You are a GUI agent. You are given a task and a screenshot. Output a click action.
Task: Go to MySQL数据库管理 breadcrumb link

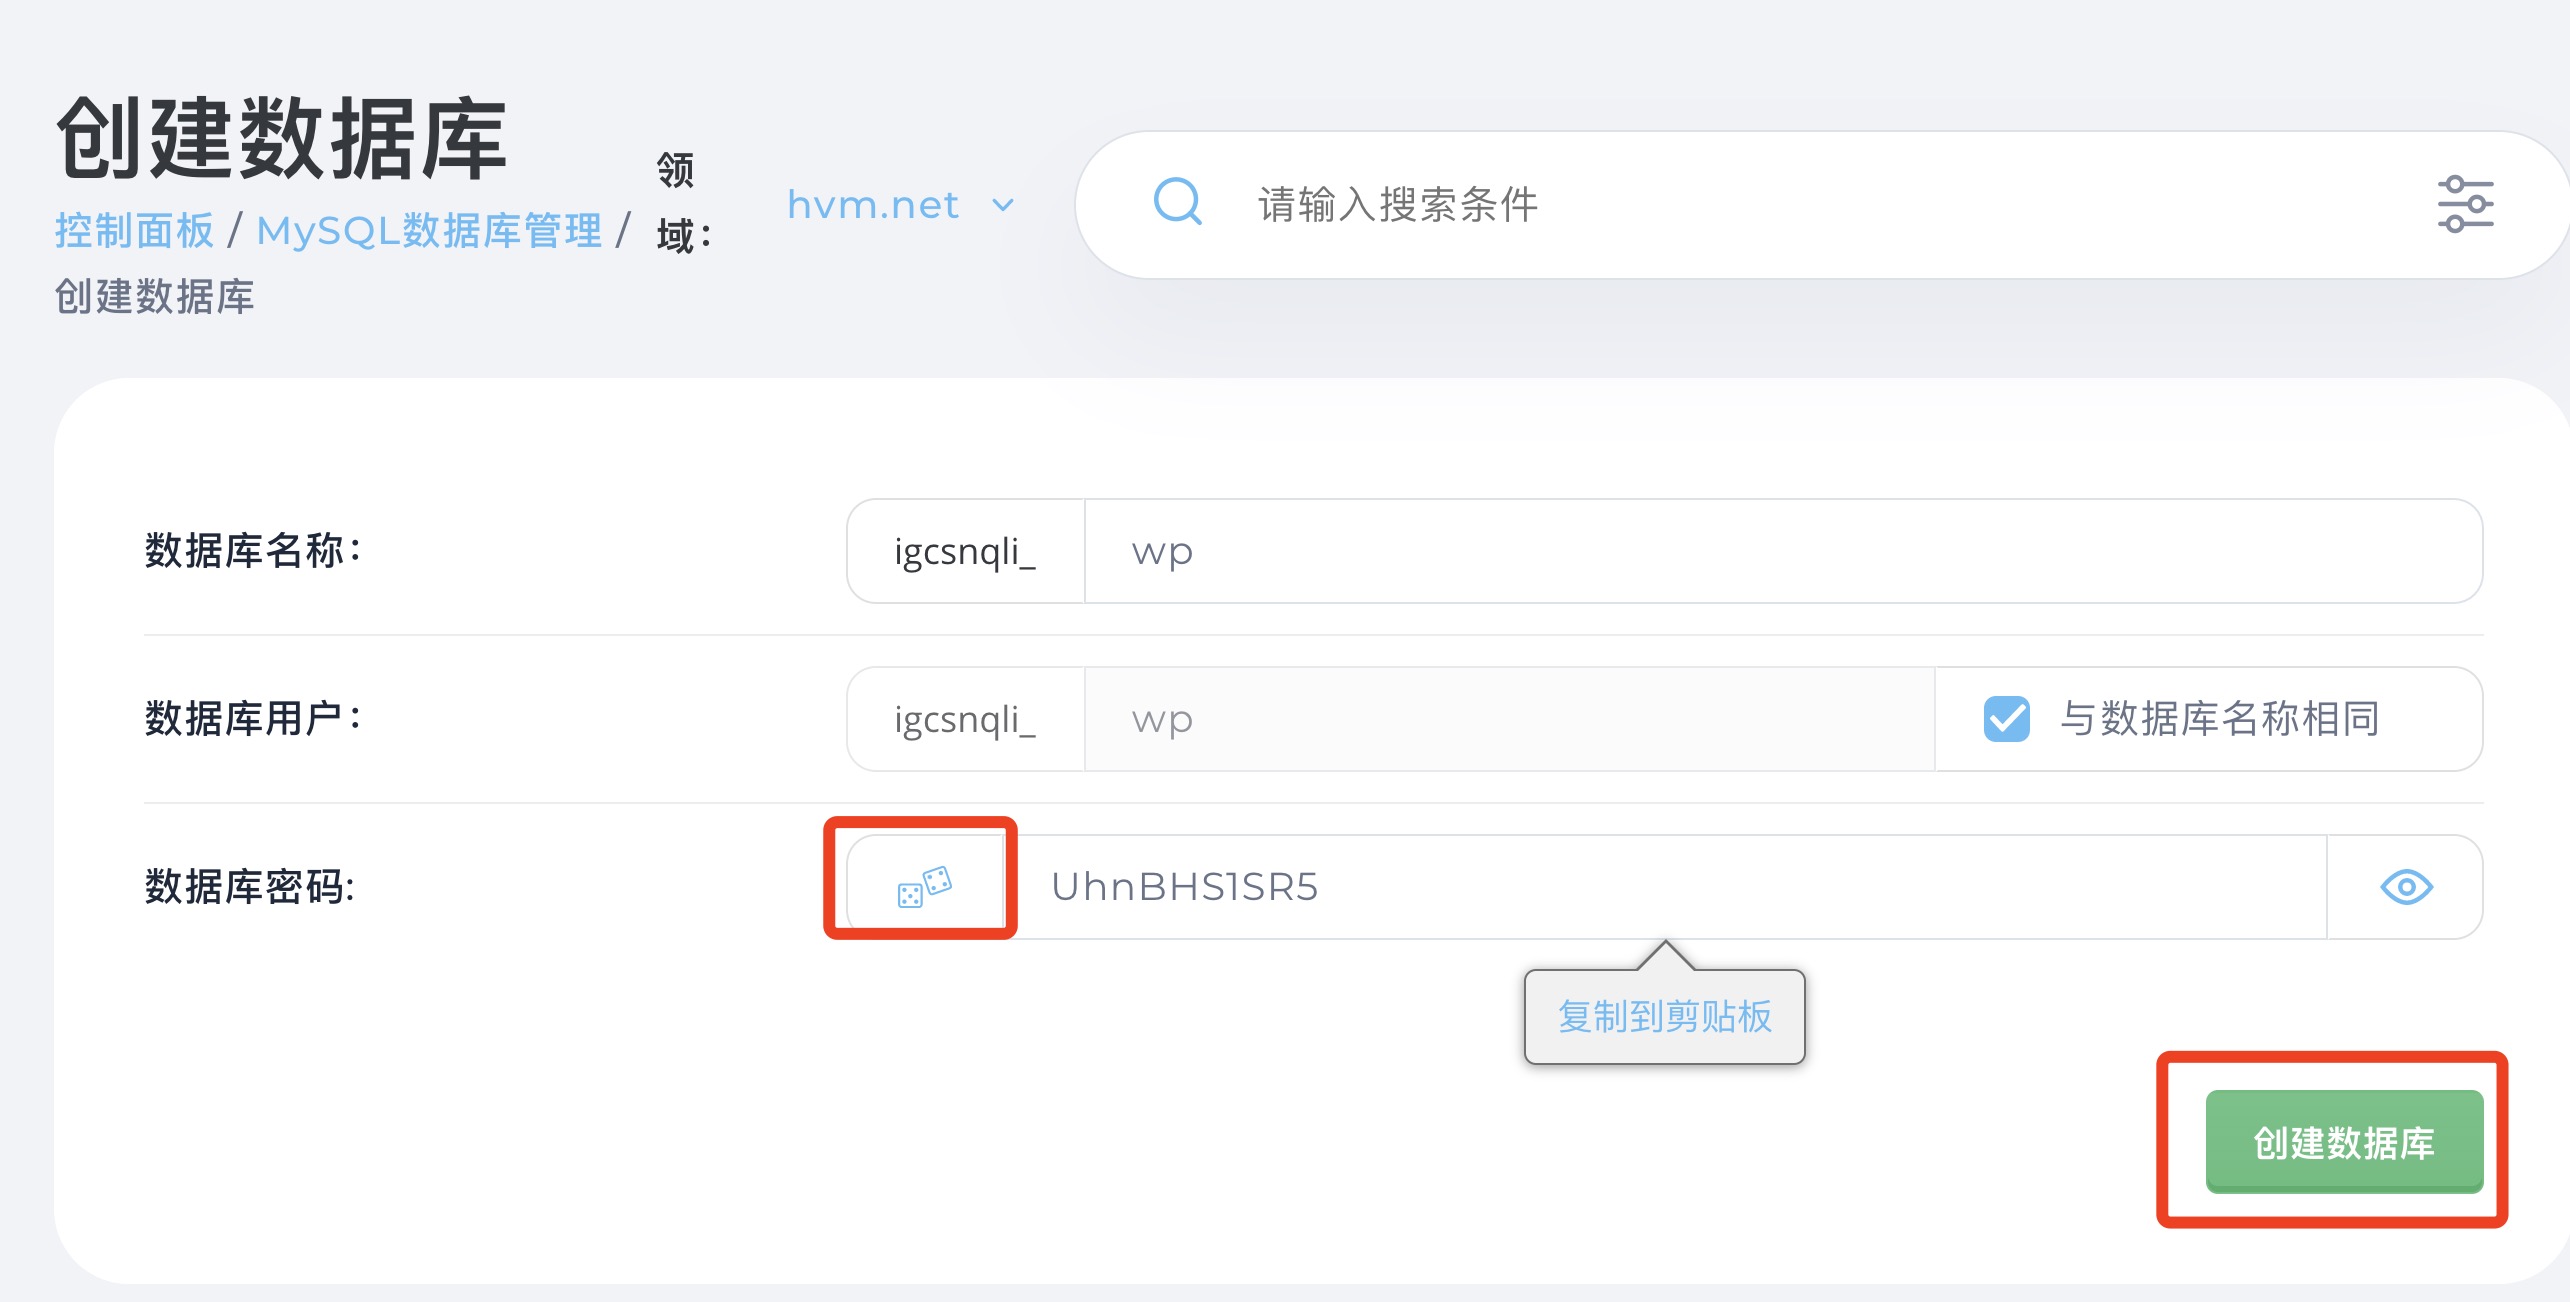click(429, 231)
